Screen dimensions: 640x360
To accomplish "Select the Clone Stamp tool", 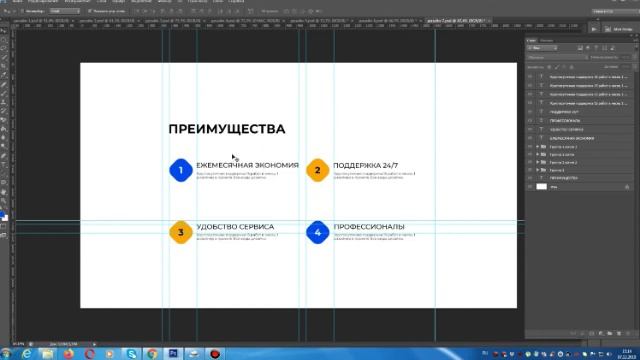I will click(x=4, y=102).
